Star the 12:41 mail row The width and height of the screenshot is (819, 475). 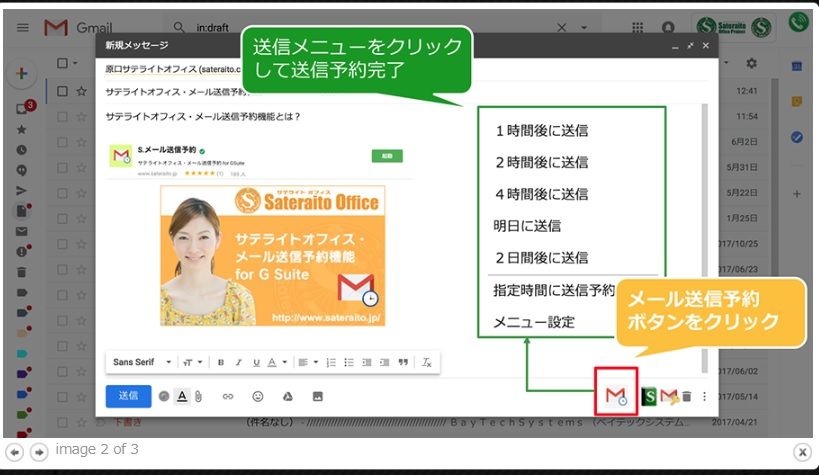81,91
